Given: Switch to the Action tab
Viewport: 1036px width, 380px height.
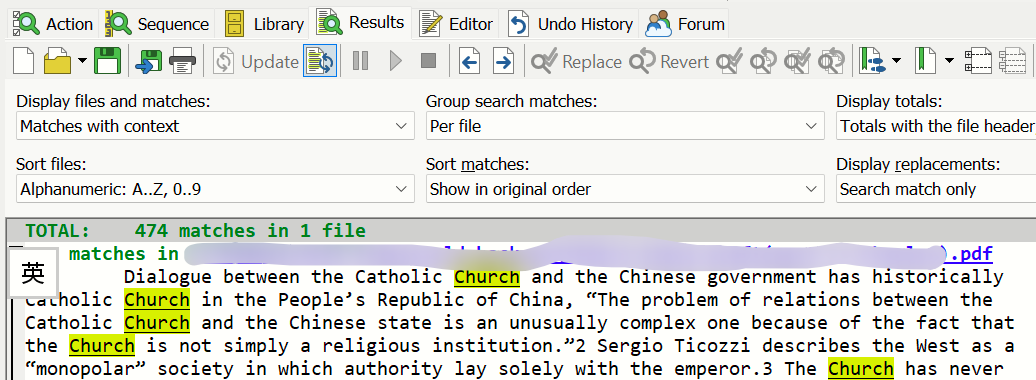Looking at the screenshot, I should point(54,24).
